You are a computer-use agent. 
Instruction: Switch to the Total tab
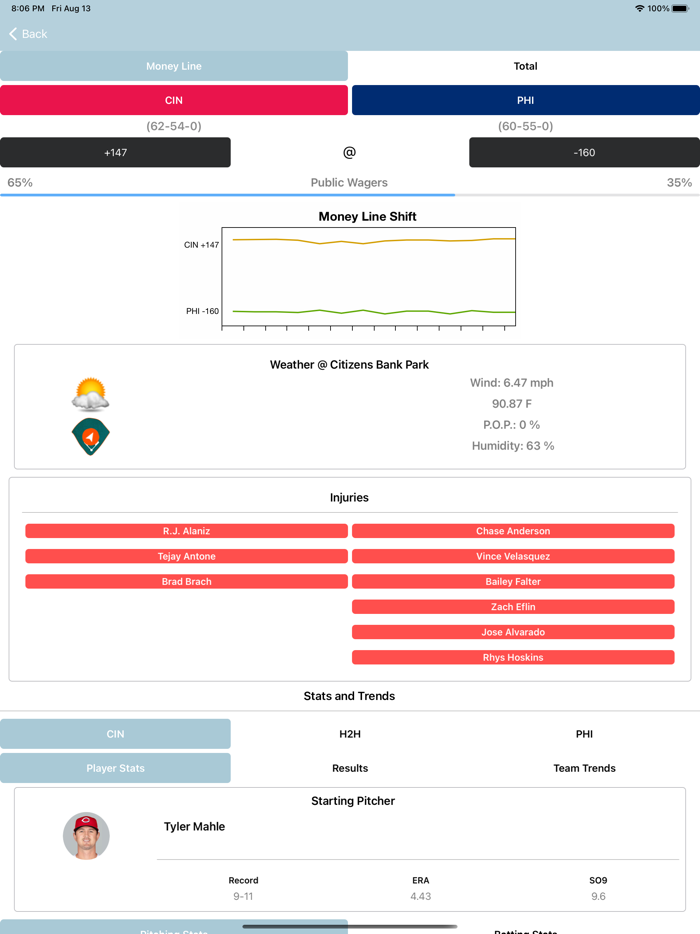point(525,66)
